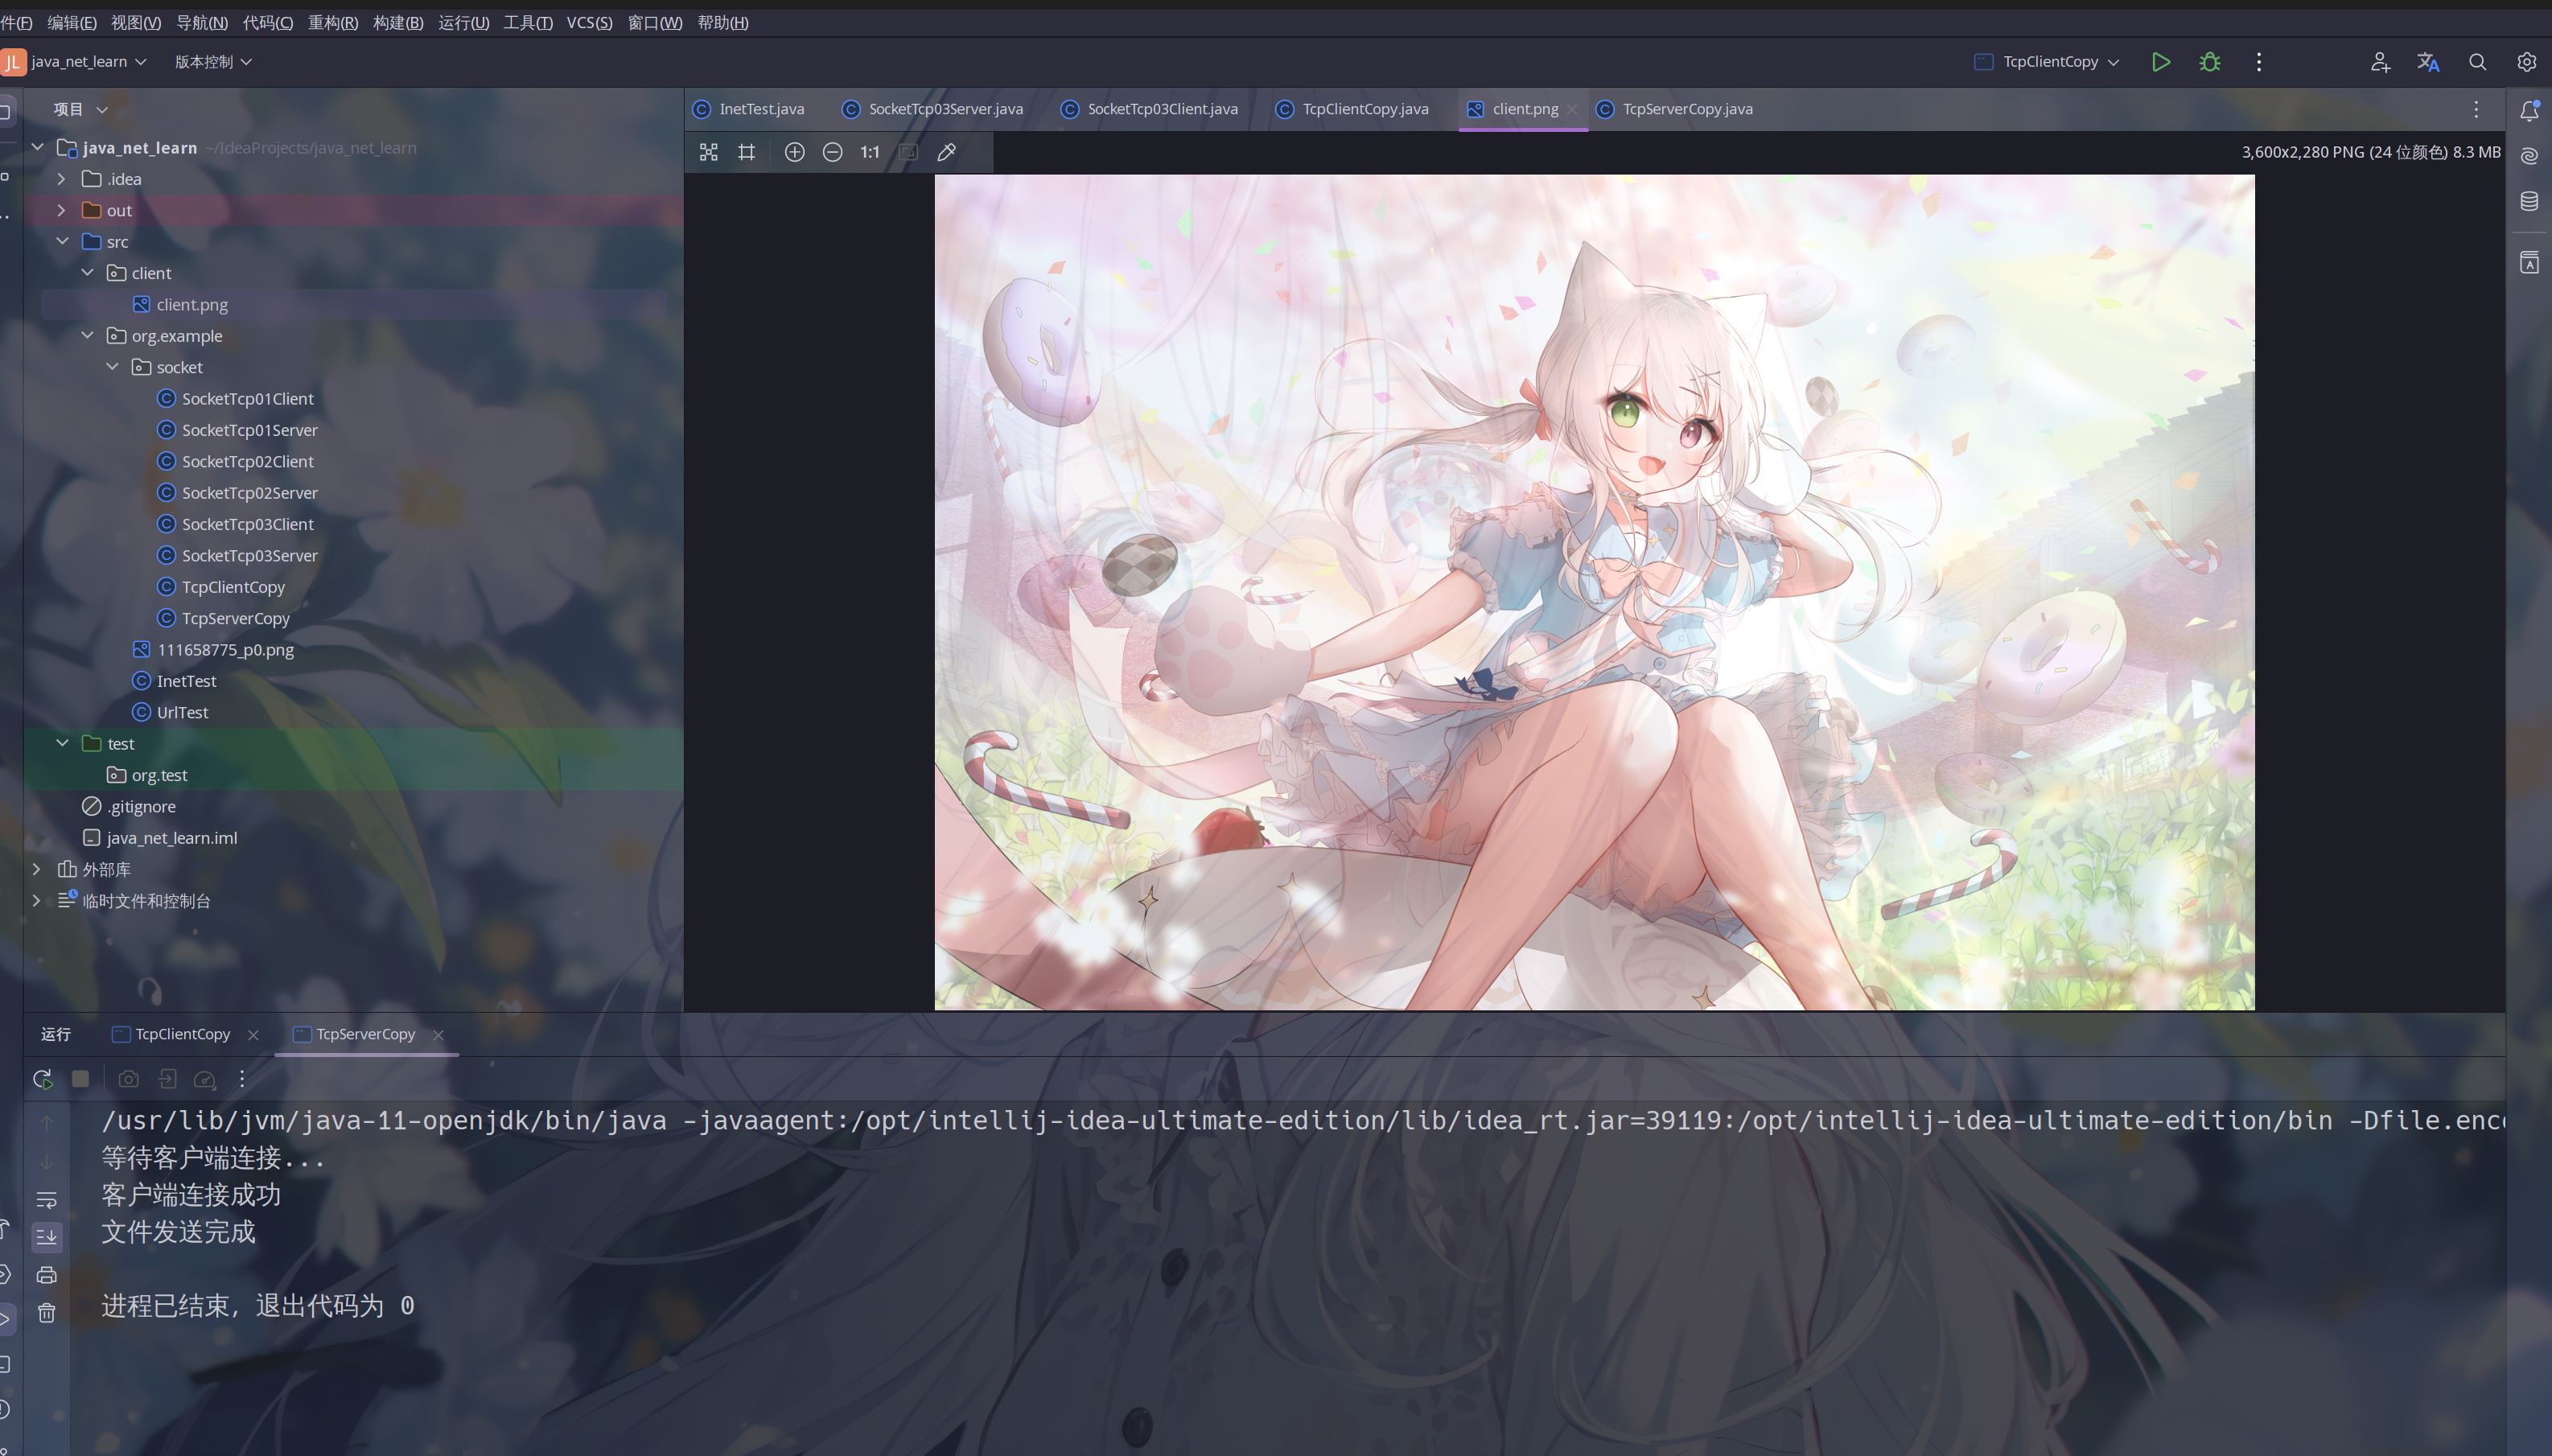Open SocketTcp02Server in the project tree
Image resolution: width=2552 pixels, height=1456 pixels.
click(249, 493)
